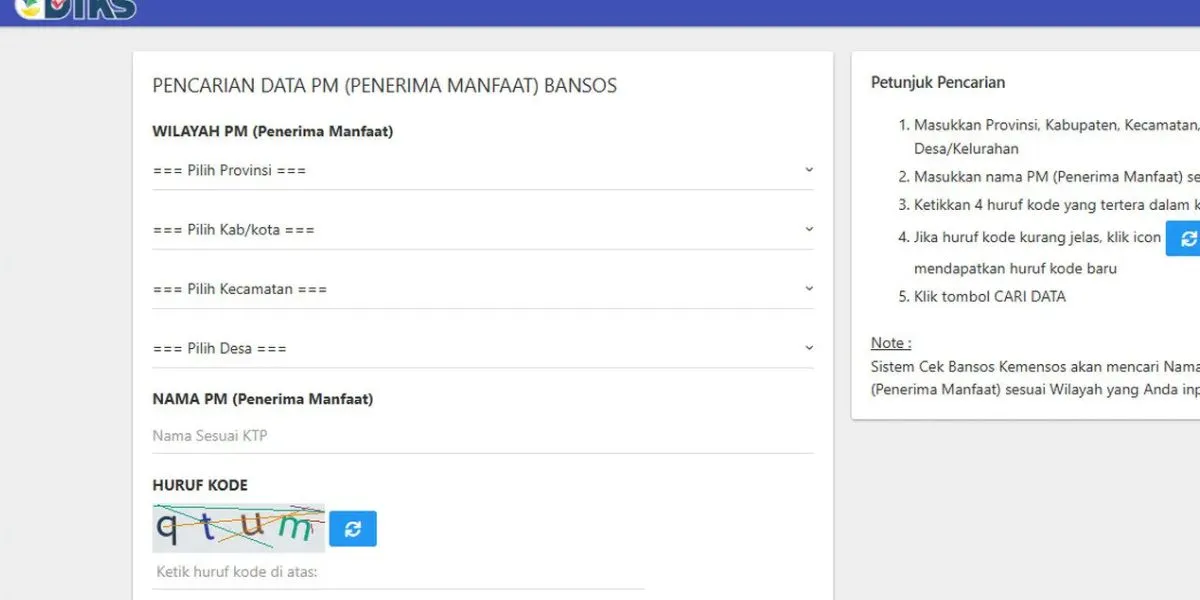1200x600 pixels.
Task: Click the captcha code image
Action: pyautogui.click(x=239, y=528)
